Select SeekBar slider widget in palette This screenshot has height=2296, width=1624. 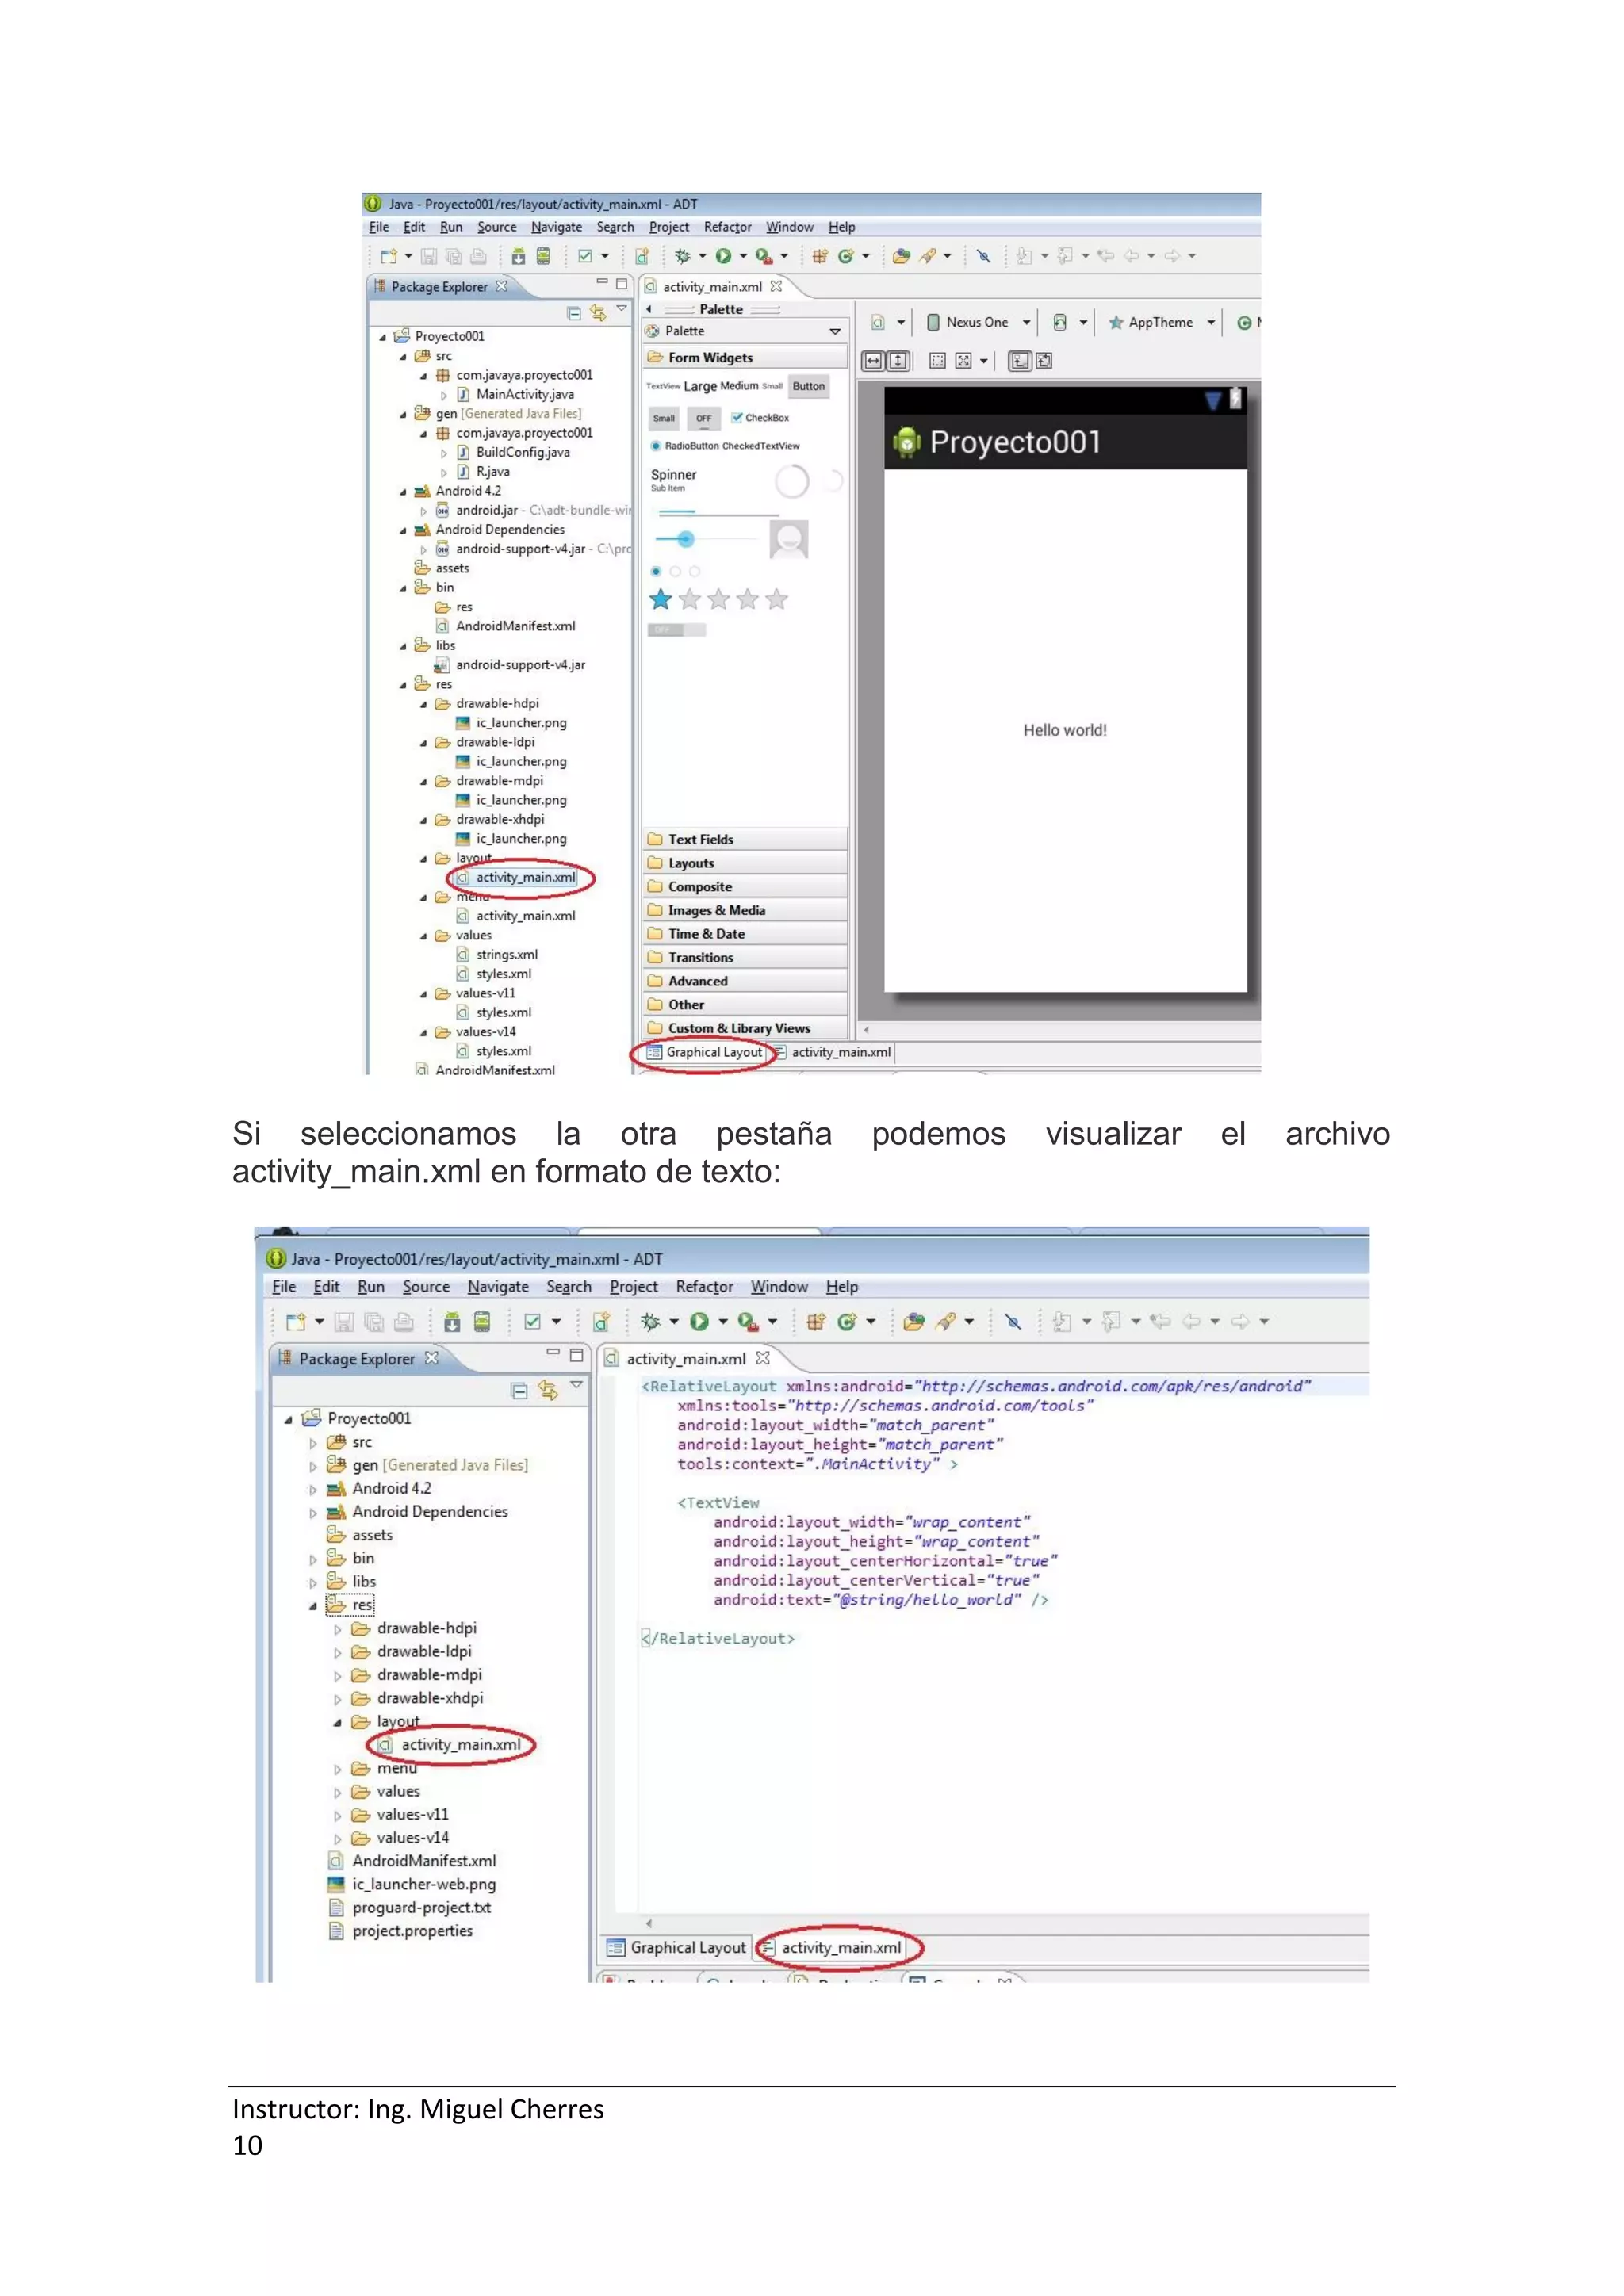tap(706, 540)
